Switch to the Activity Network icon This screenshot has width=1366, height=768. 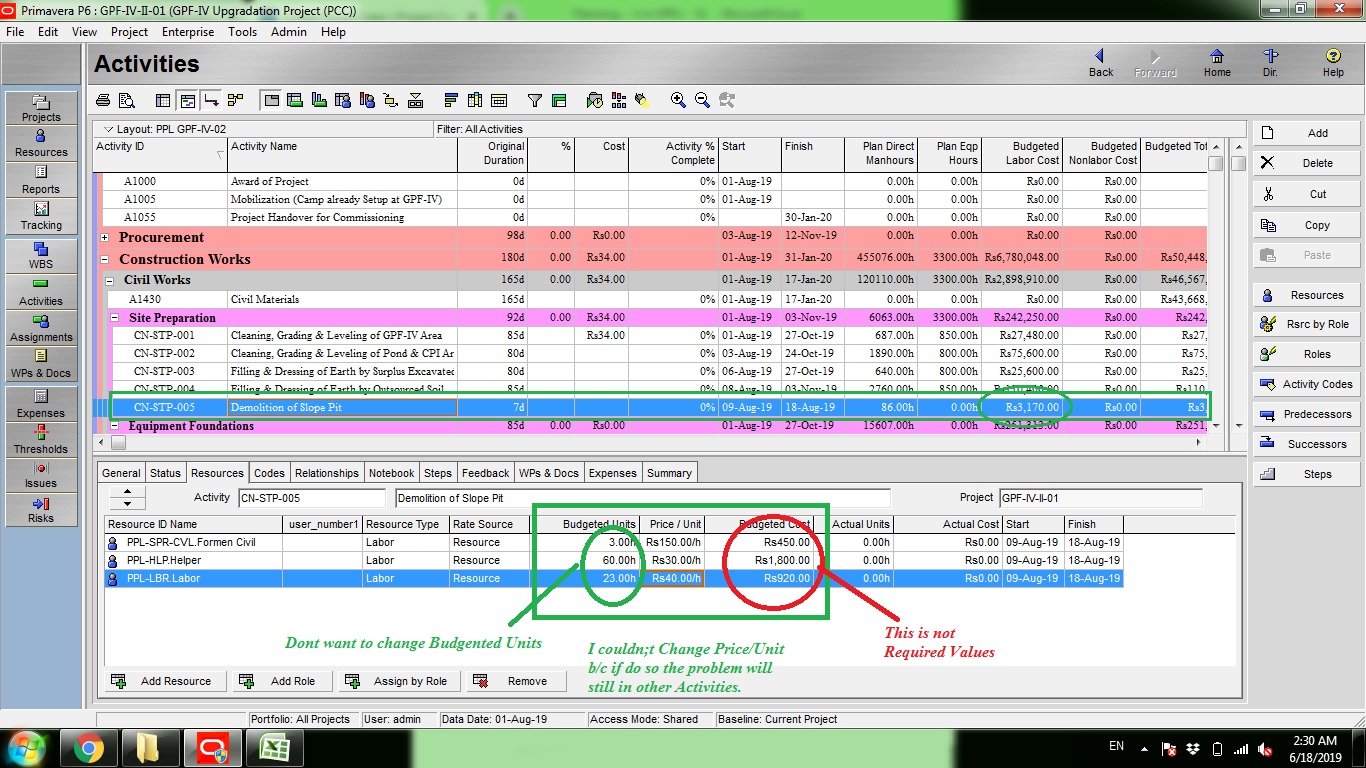(x=235, y=100)
